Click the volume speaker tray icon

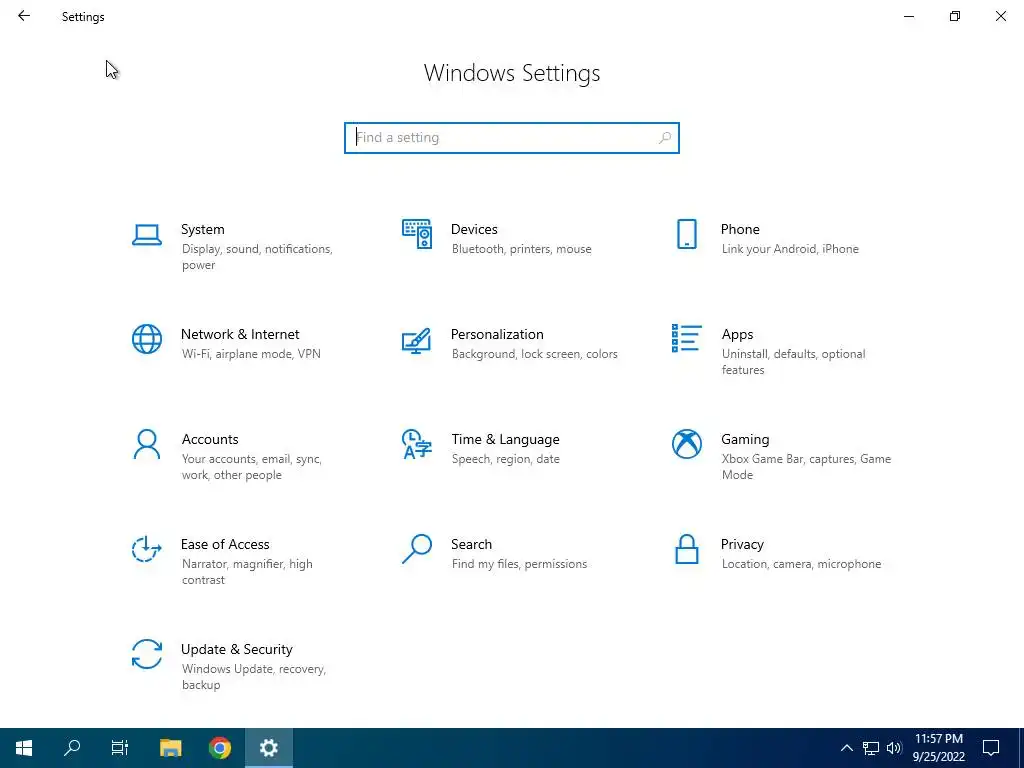(894, 748)
